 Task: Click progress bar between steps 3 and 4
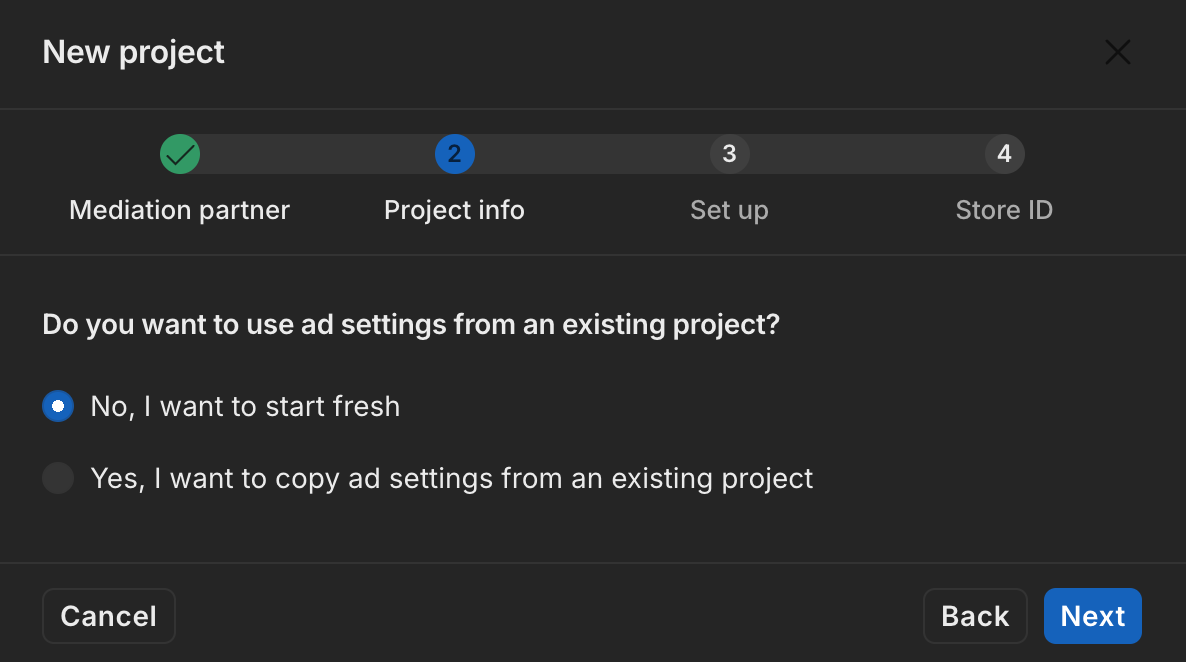(867, 154)
